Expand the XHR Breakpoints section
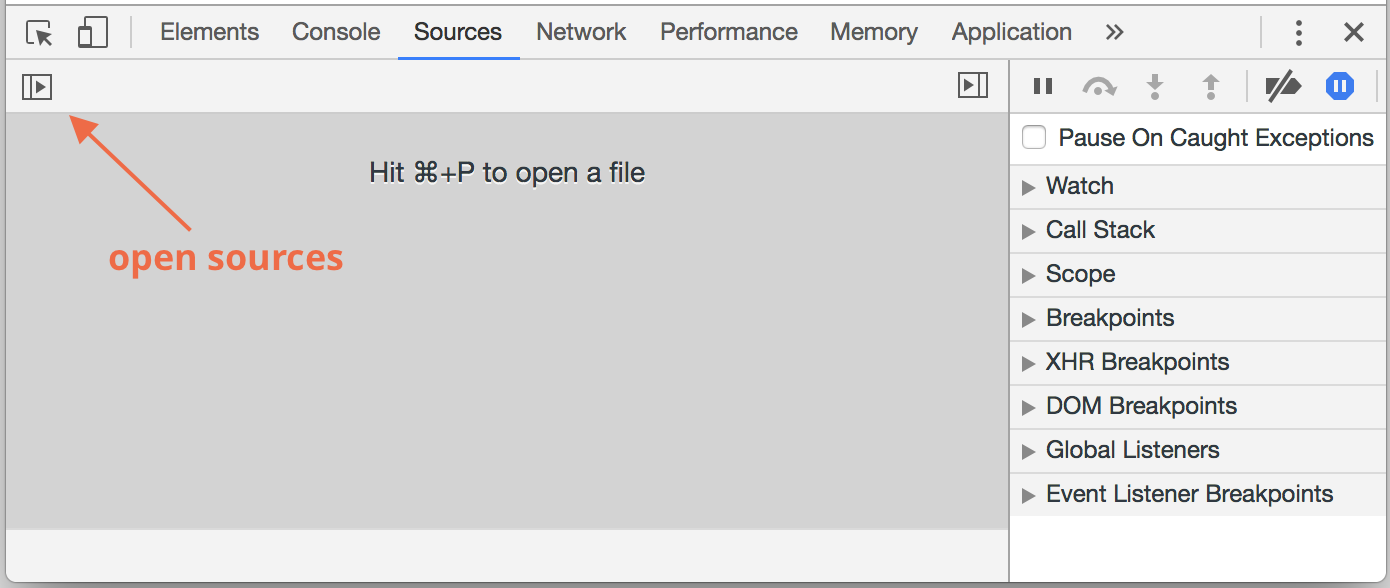 pos(1198,362)
